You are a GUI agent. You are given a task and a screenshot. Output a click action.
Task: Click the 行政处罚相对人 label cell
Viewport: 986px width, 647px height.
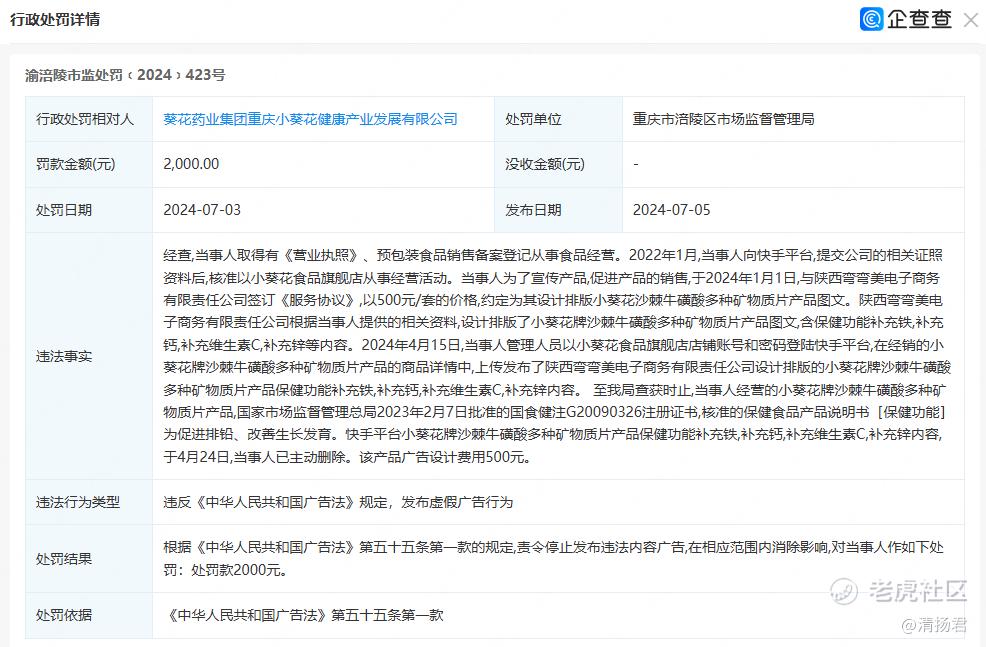pyautogui.click(x=89, y=119)
